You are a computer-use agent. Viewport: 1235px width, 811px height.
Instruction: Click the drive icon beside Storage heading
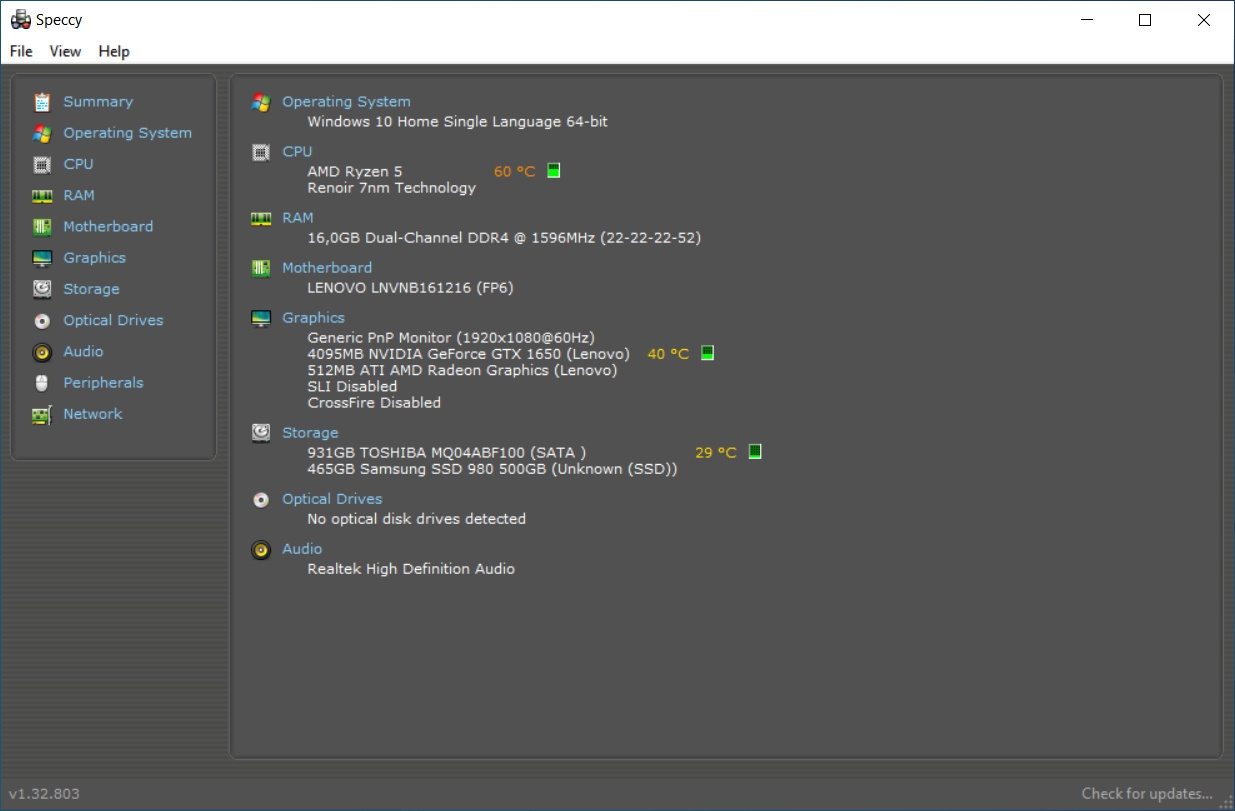coord(261,433)
